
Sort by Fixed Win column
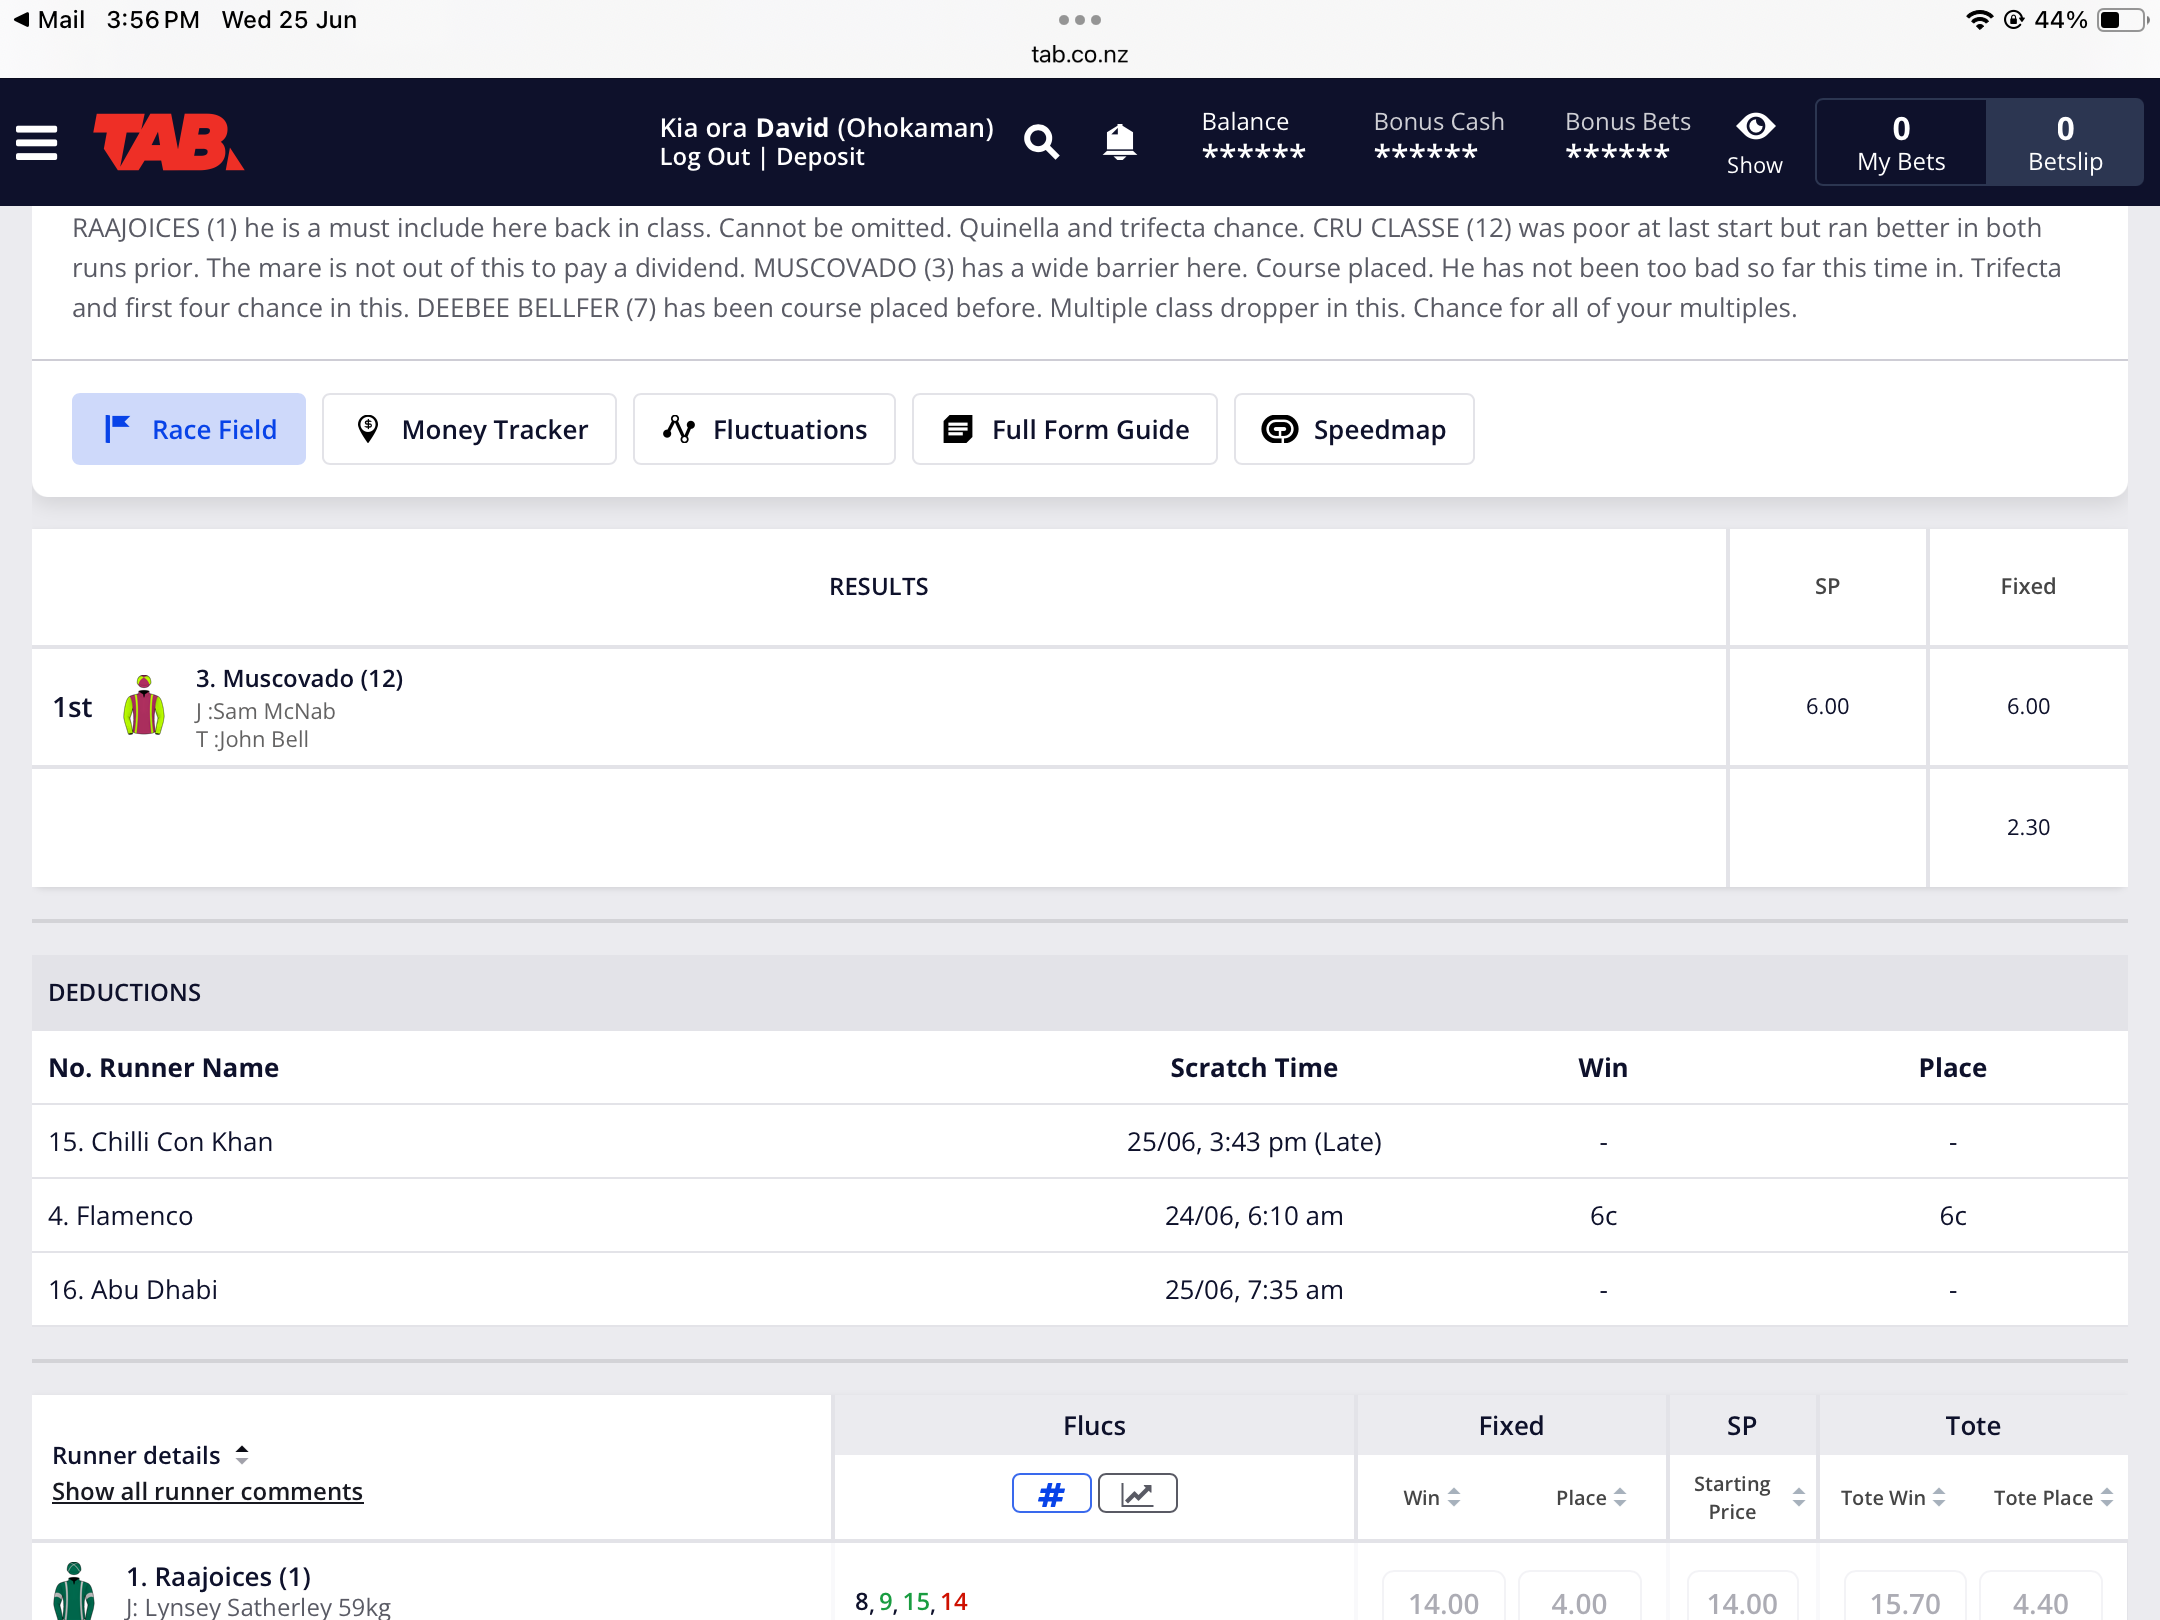(x=1431, y=1497)
